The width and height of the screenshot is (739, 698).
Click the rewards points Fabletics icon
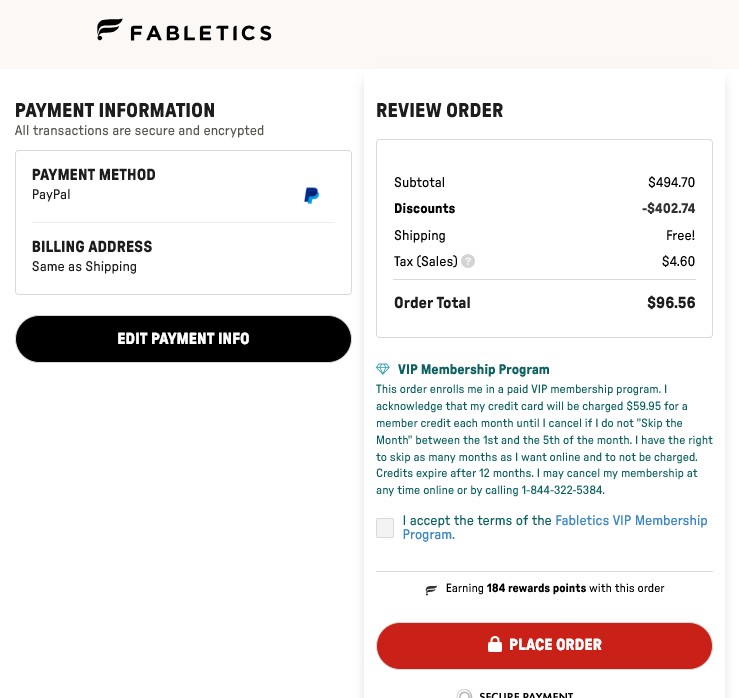pyautogui.click(x=432, y=589)
